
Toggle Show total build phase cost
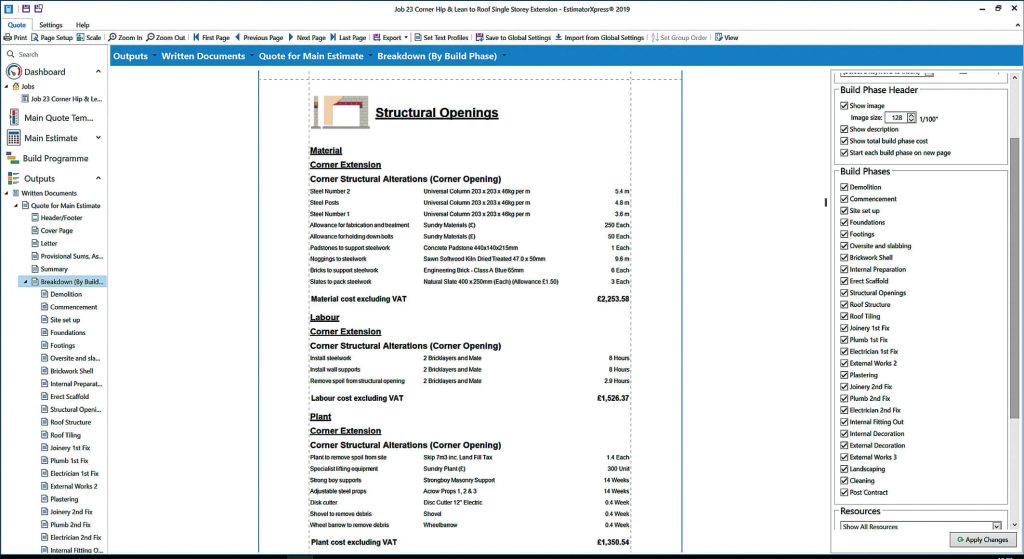(844, 140)
